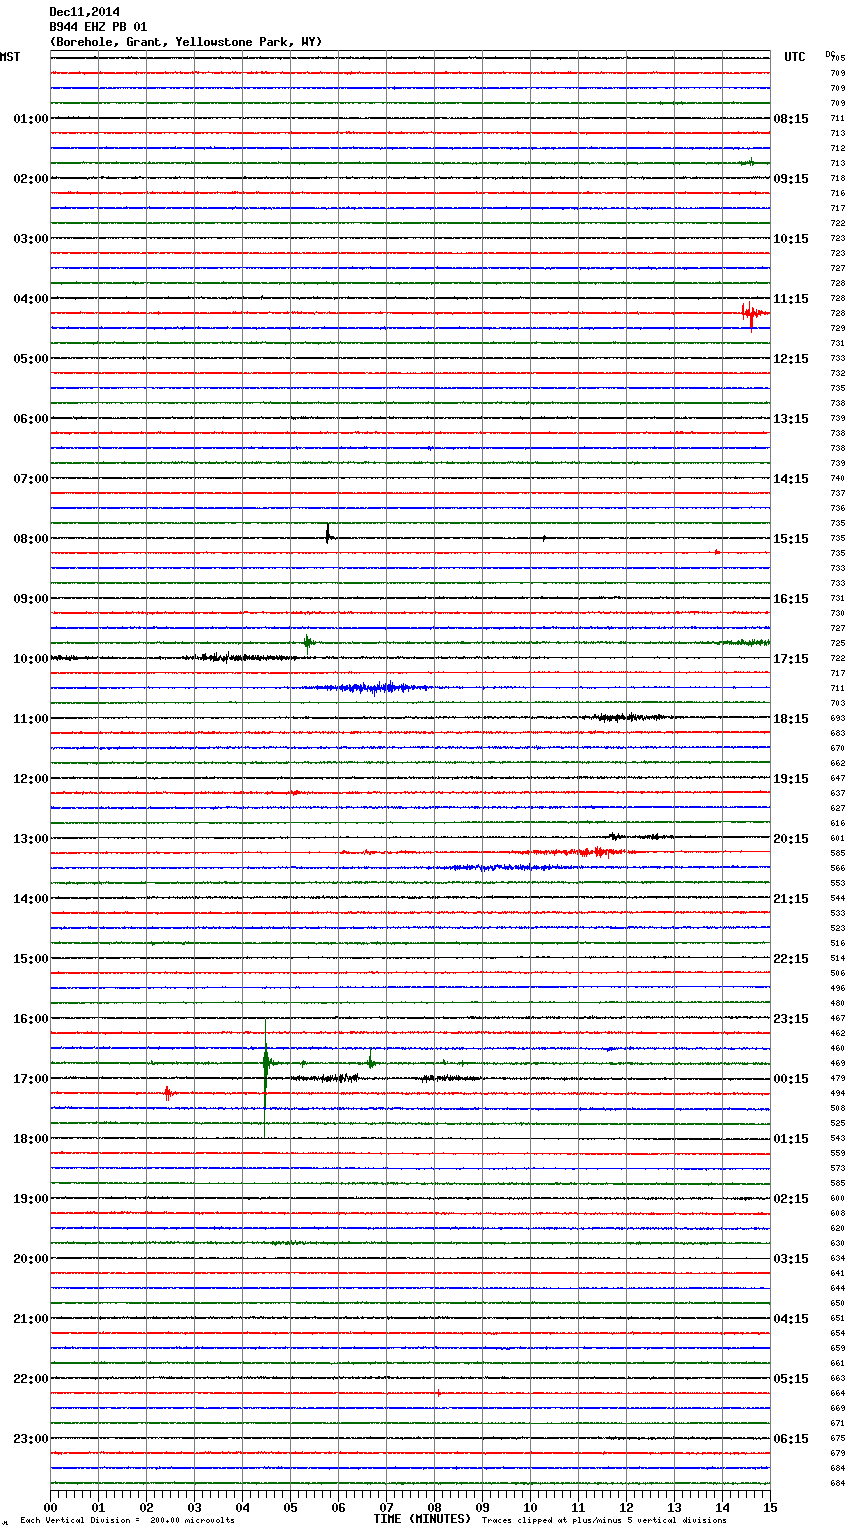Click the MST timezone header
Viewport: 850px width, 1534px height.
click(x=10, y=57)
